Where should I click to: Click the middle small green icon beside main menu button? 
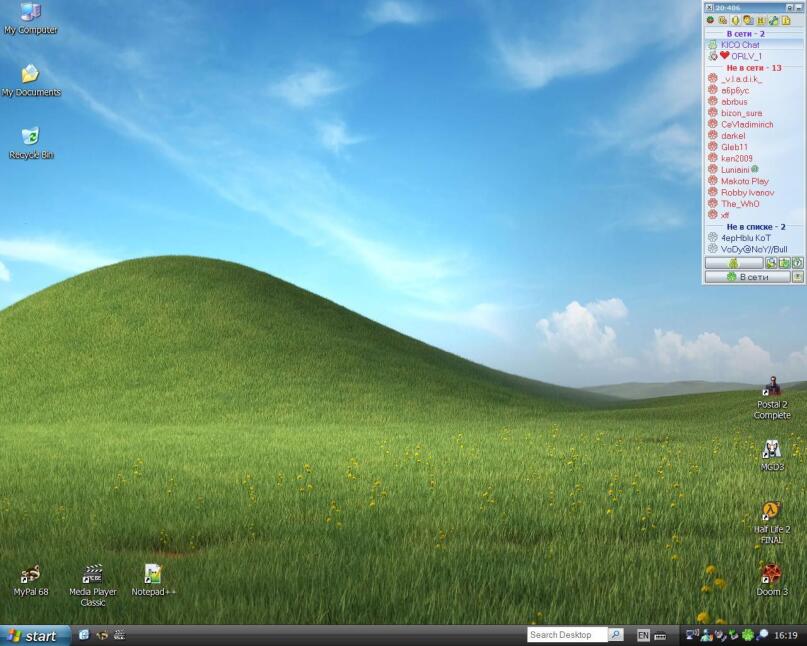(784, 263)
